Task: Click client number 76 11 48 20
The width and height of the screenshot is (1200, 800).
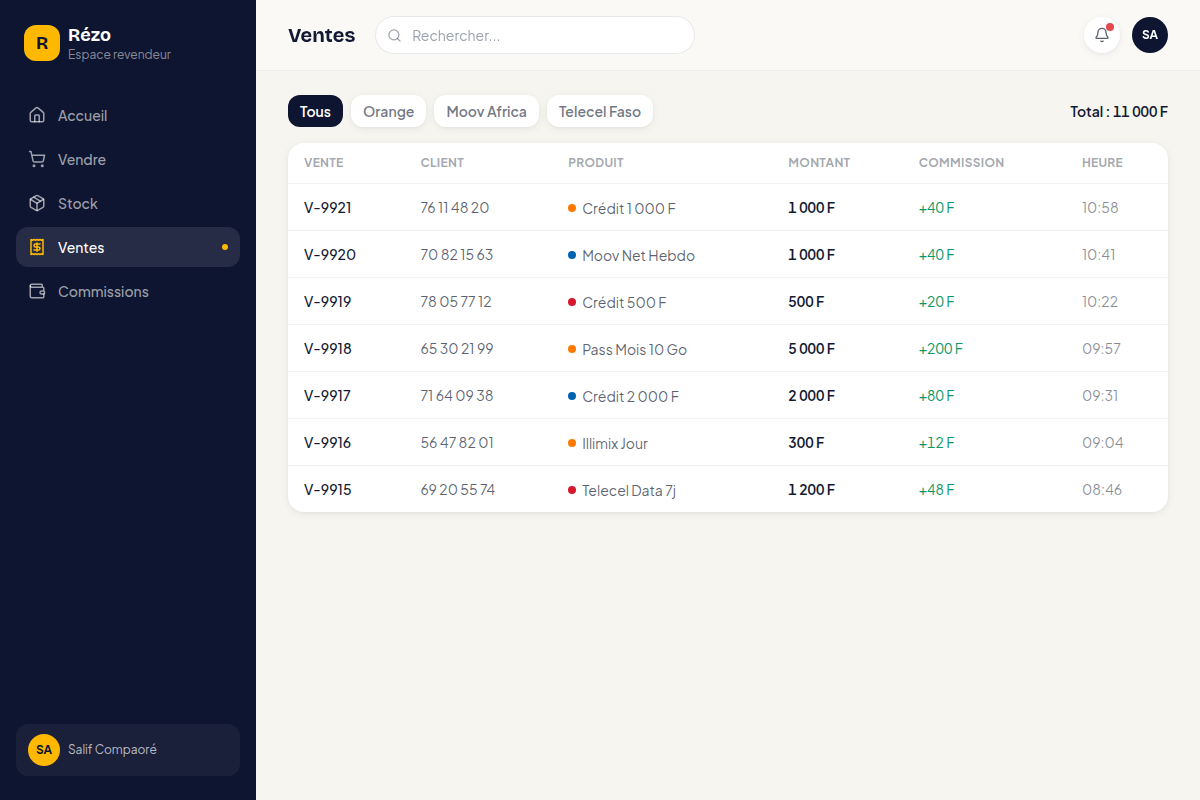Action: click(455, 208)
